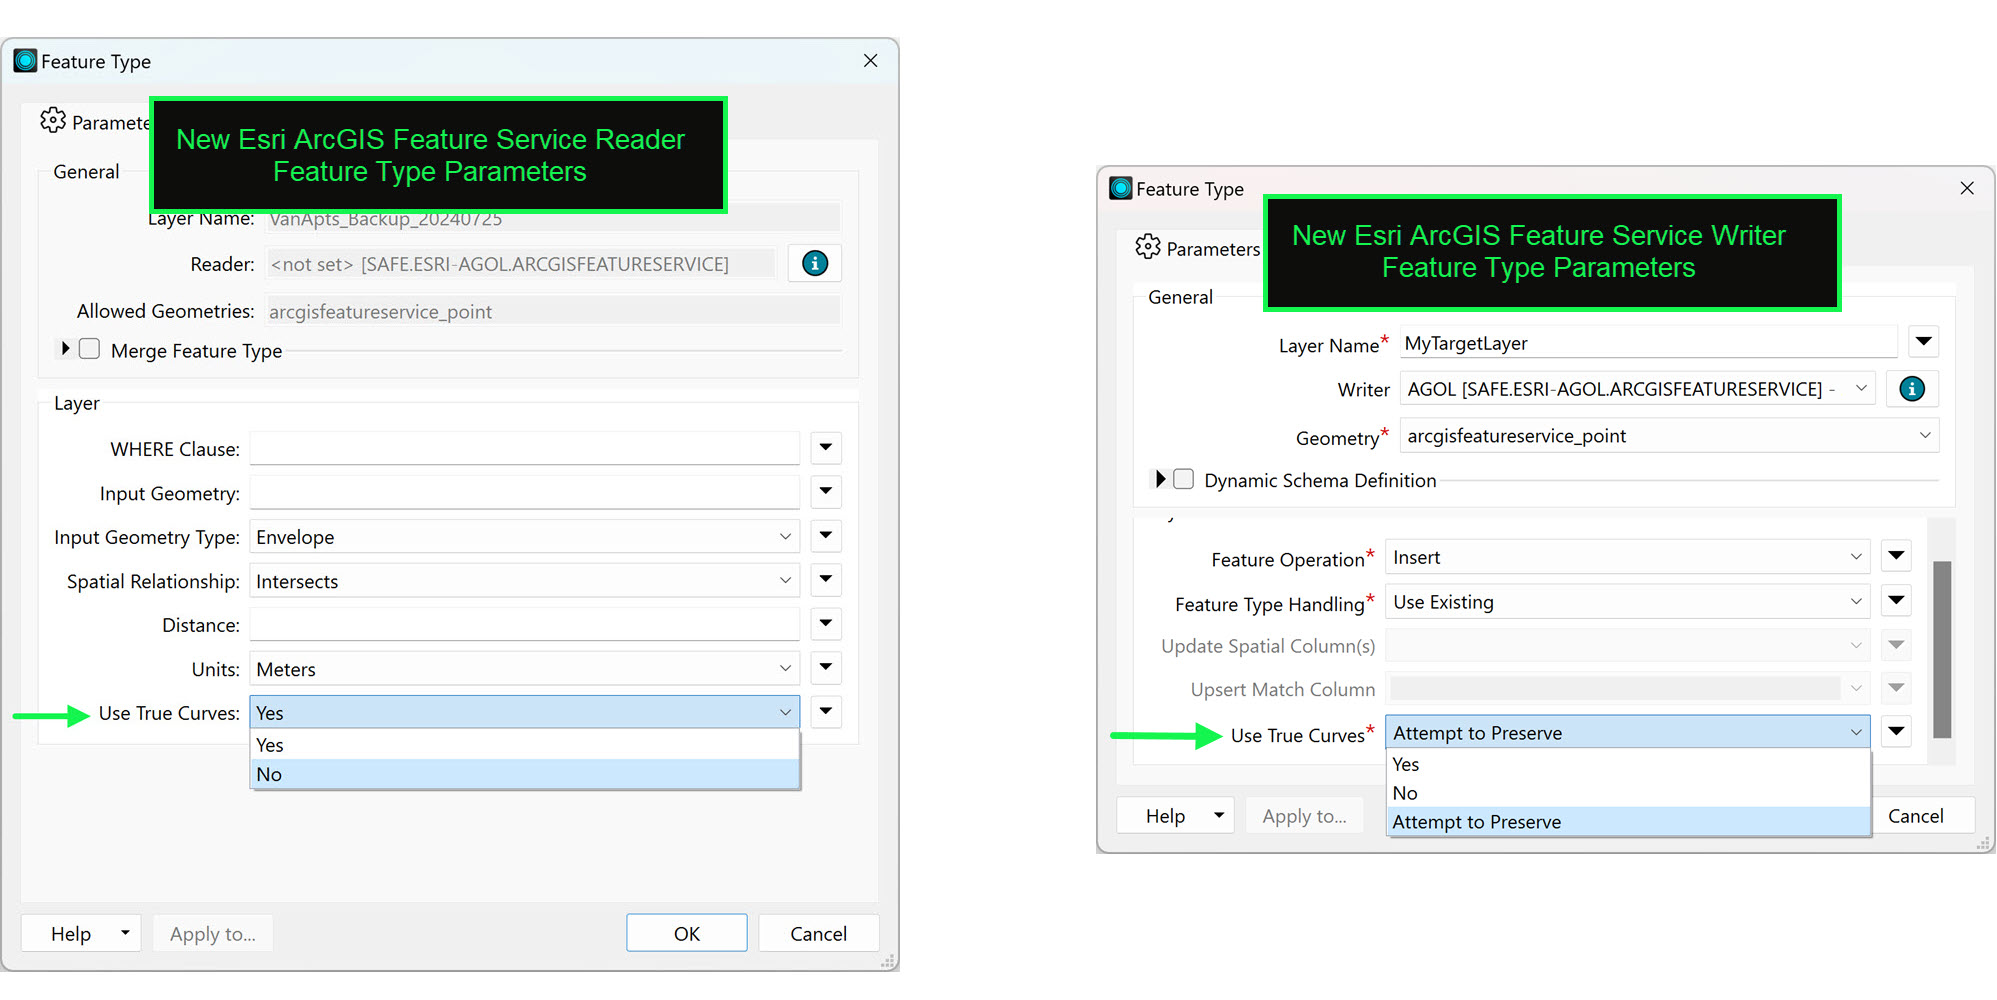Viewport: 1997px width, 1000px height.
Task: Open the Feature Operation options arrow menu
Action: tap(1896, 556)
